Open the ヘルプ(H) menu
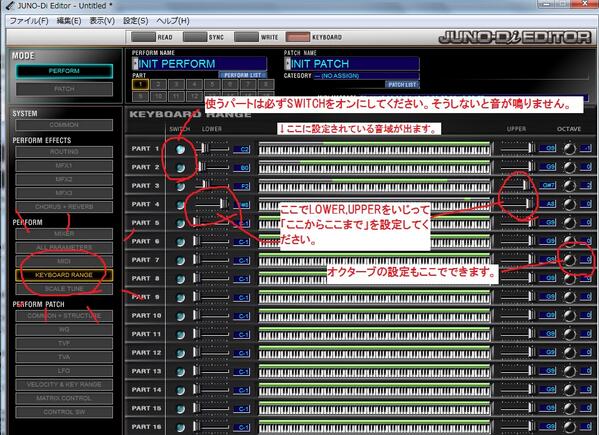This screenshot has width=599, height=435. pyautogui.click(x=173, y=21)
